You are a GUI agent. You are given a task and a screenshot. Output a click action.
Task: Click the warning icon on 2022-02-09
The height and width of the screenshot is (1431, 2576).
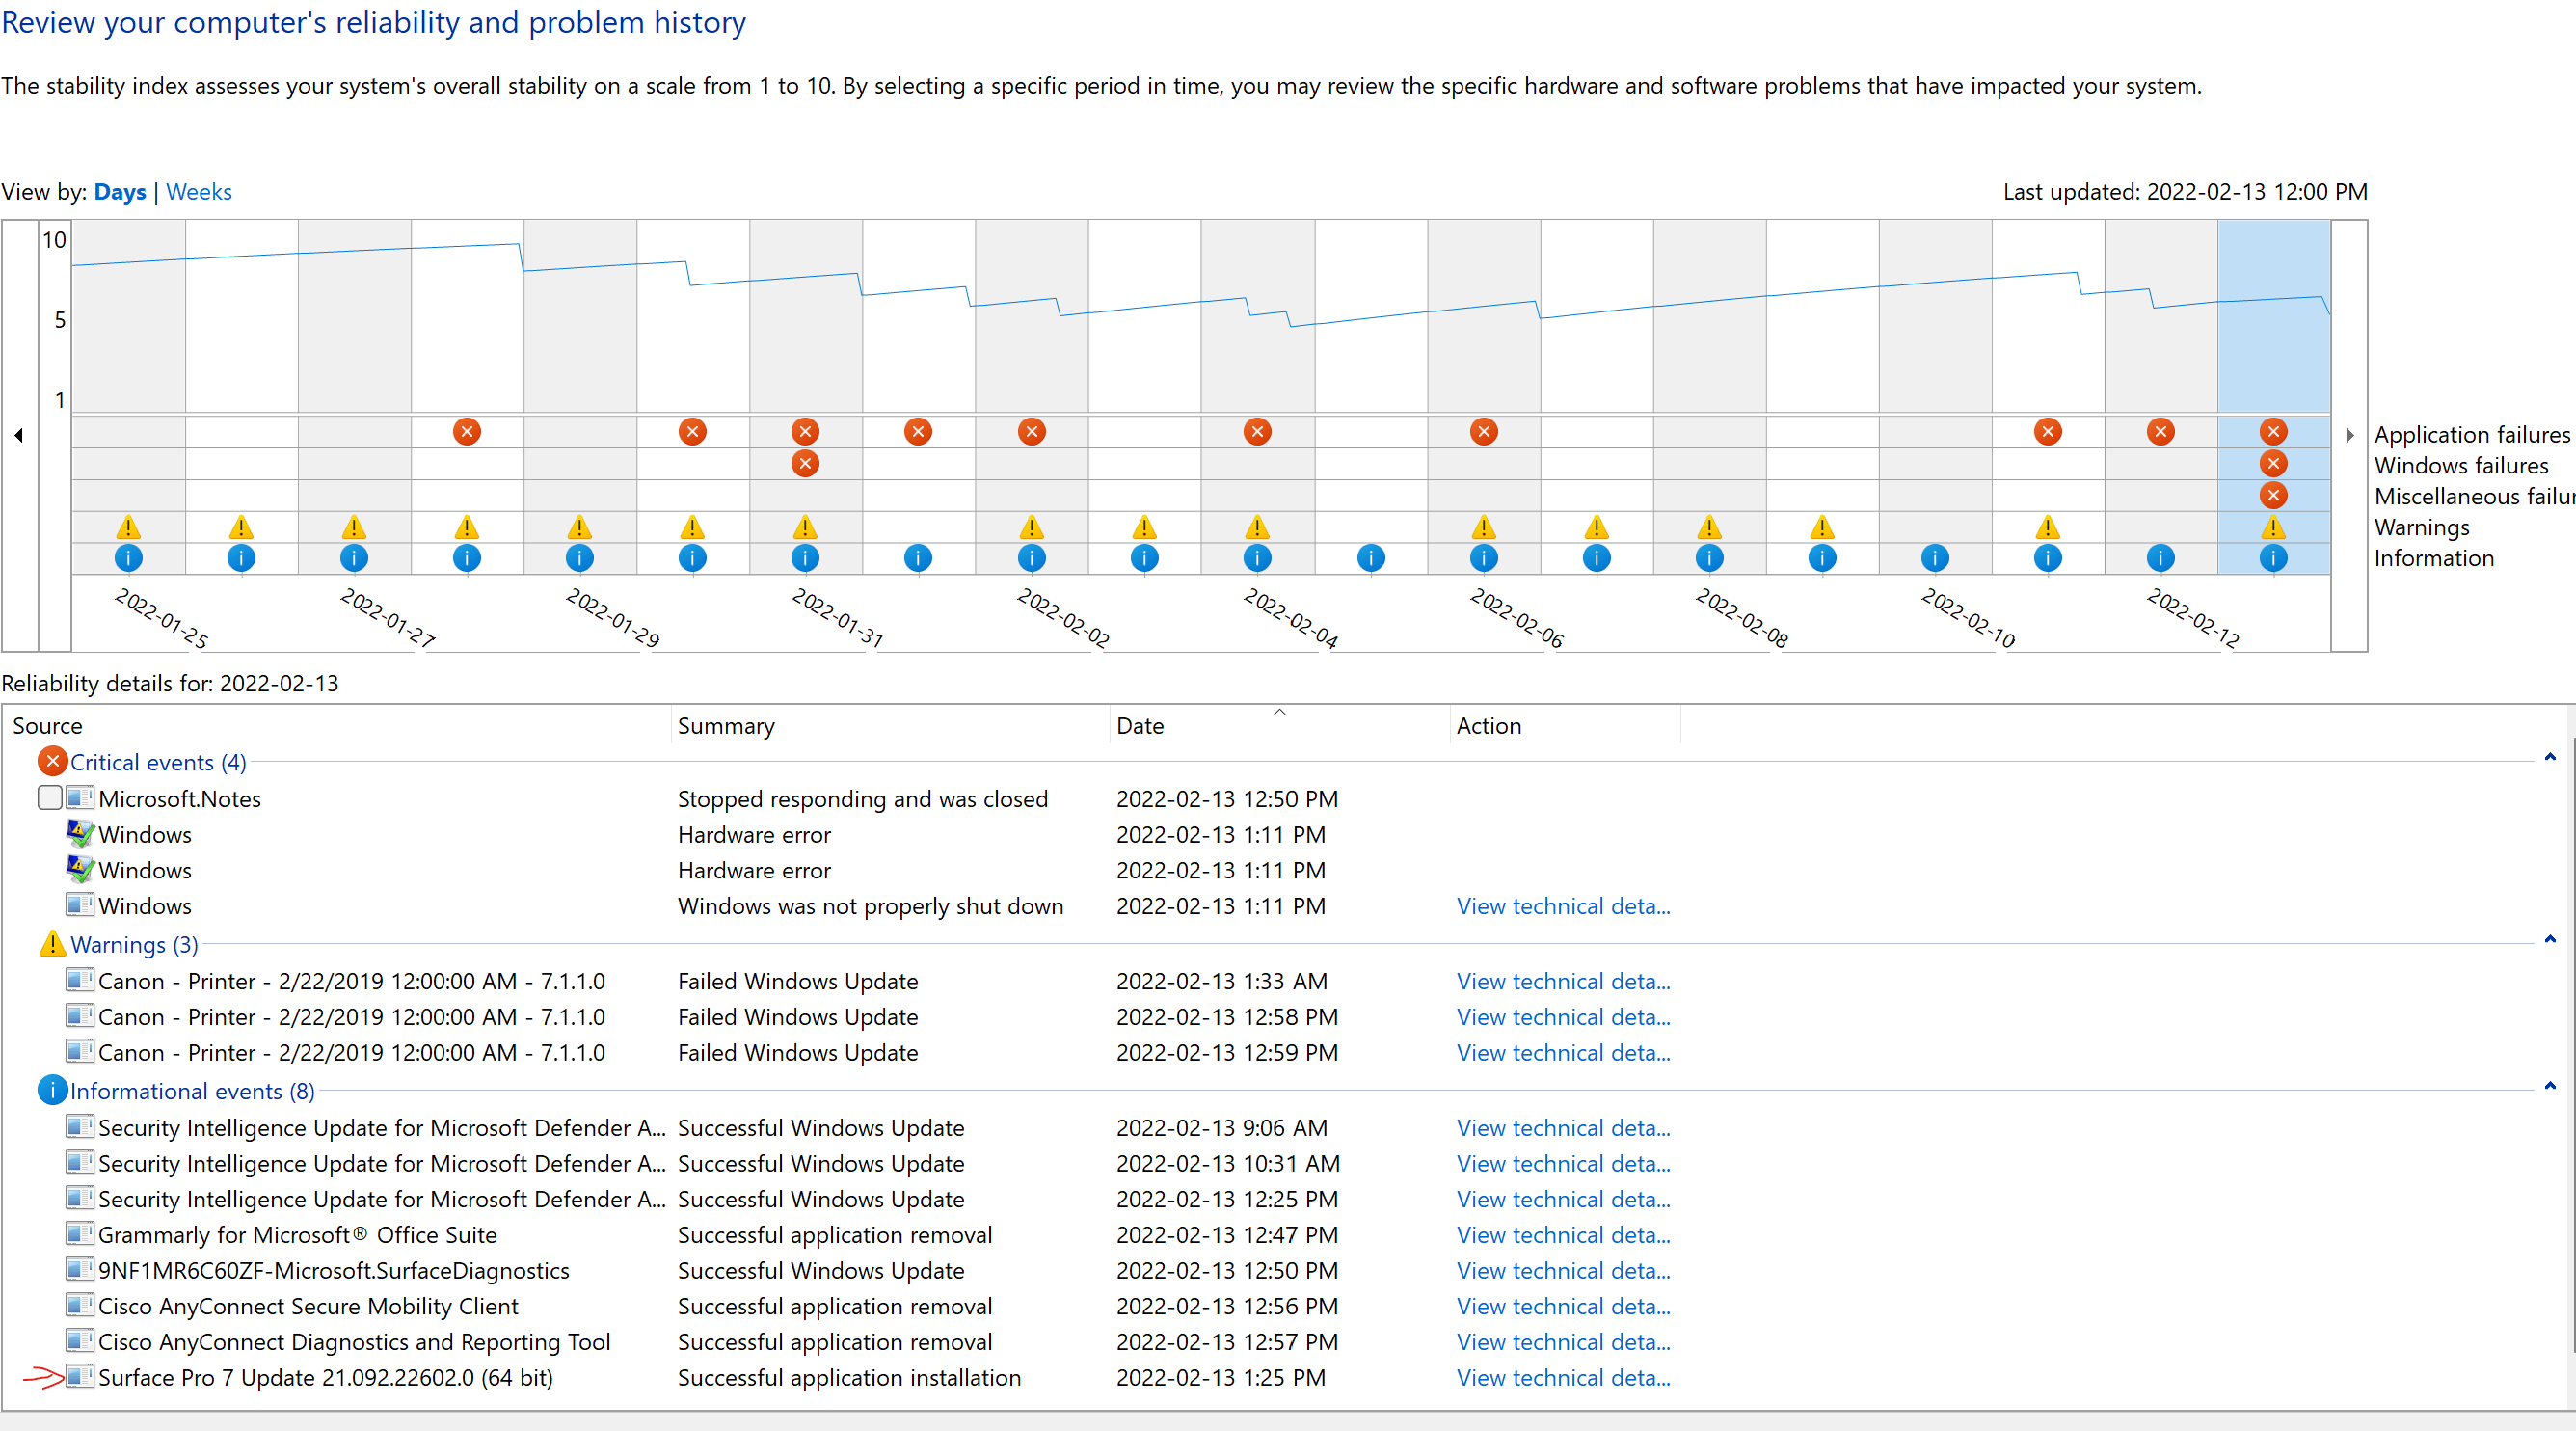[1822, 527]
